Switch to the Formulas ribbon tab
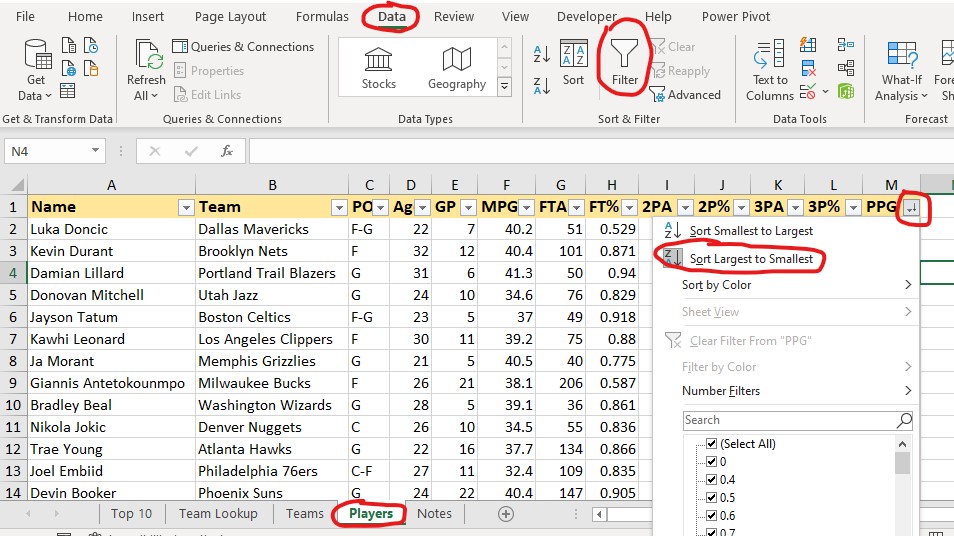Screen dimensions: 954x536 click(322, 16)
